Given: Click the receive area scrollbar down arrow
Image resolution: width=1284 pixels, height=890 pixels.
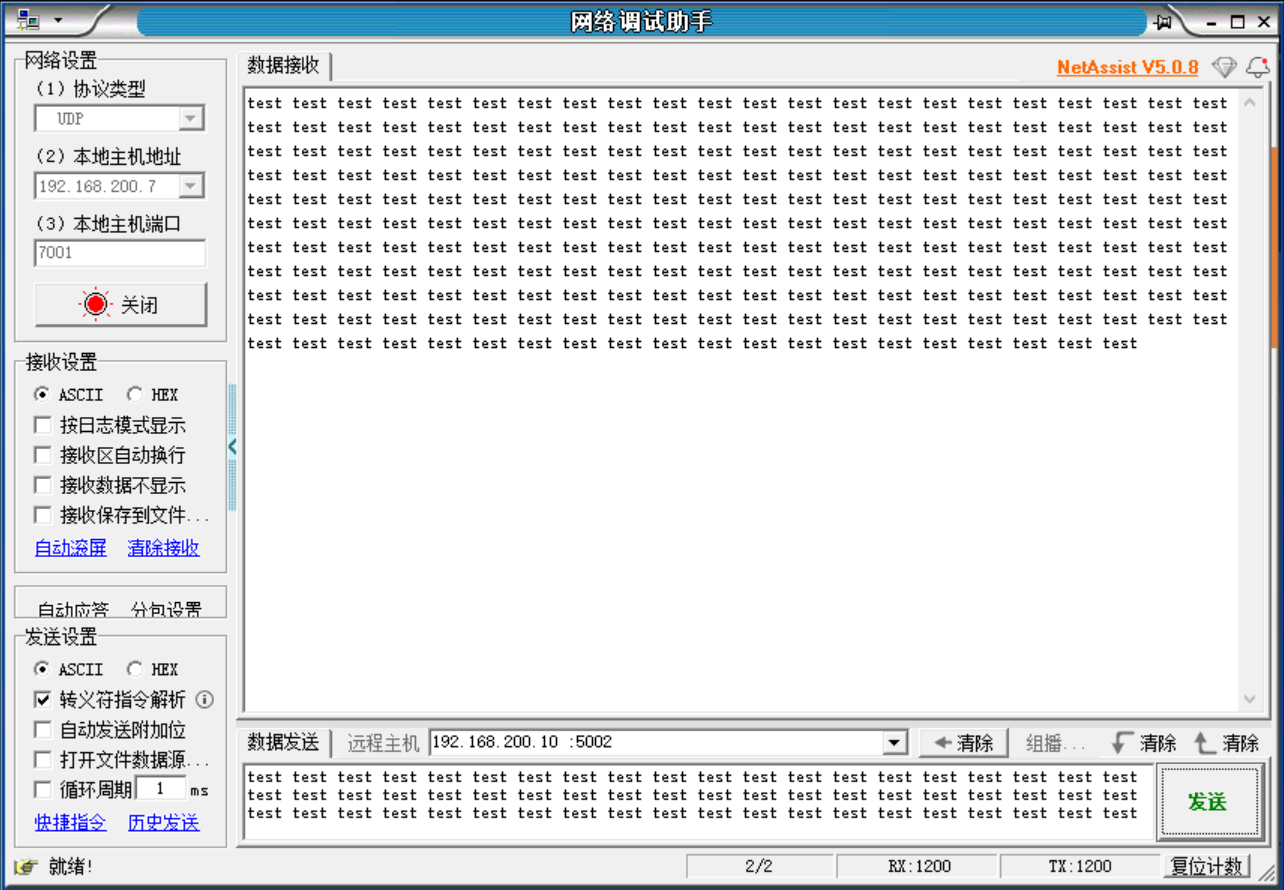Looking at the screenshot, I should [1250, 699].
